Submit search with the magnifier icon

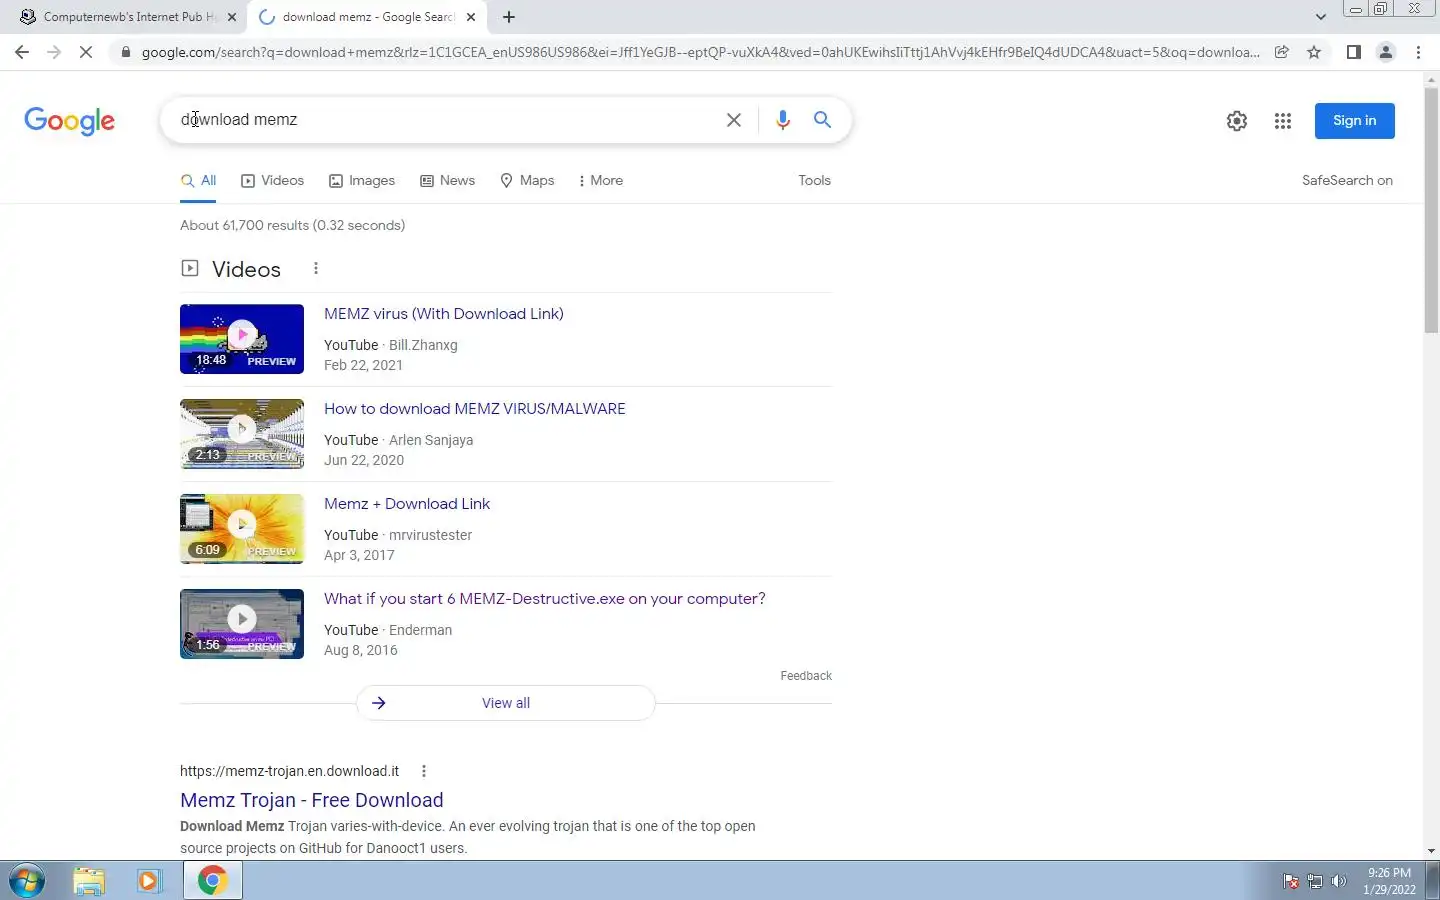pyautogui.click(x=822, y=120)
